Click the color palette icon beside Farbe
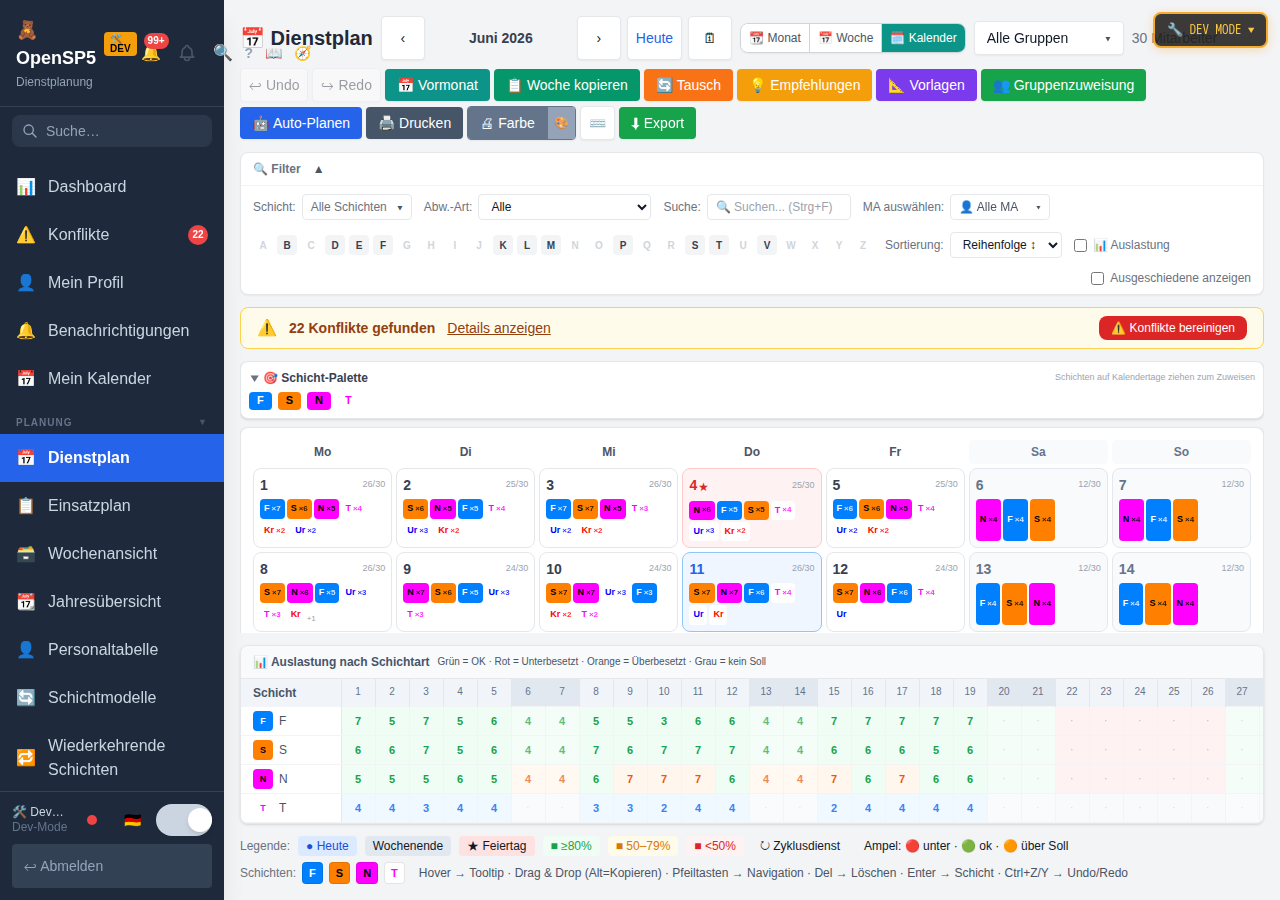Image resolution: width=1280 pixels, height=900 pixels. pos(561,123)
